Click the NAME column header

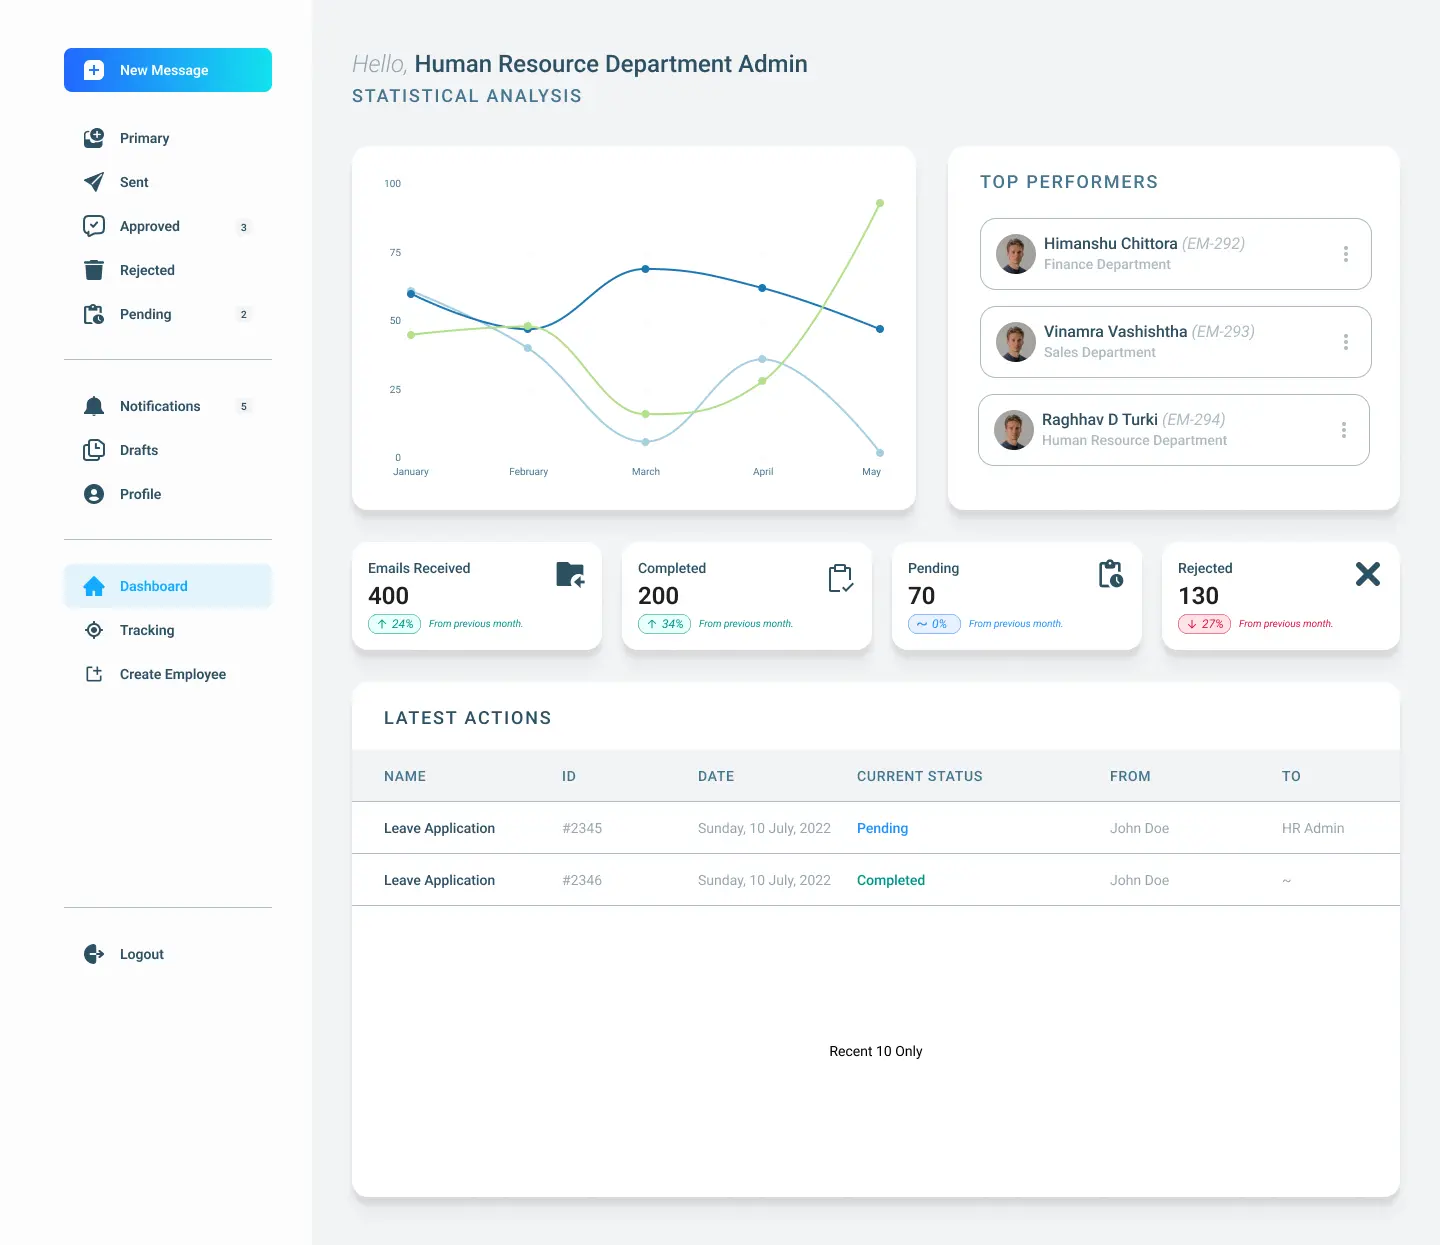coord(405,776)
